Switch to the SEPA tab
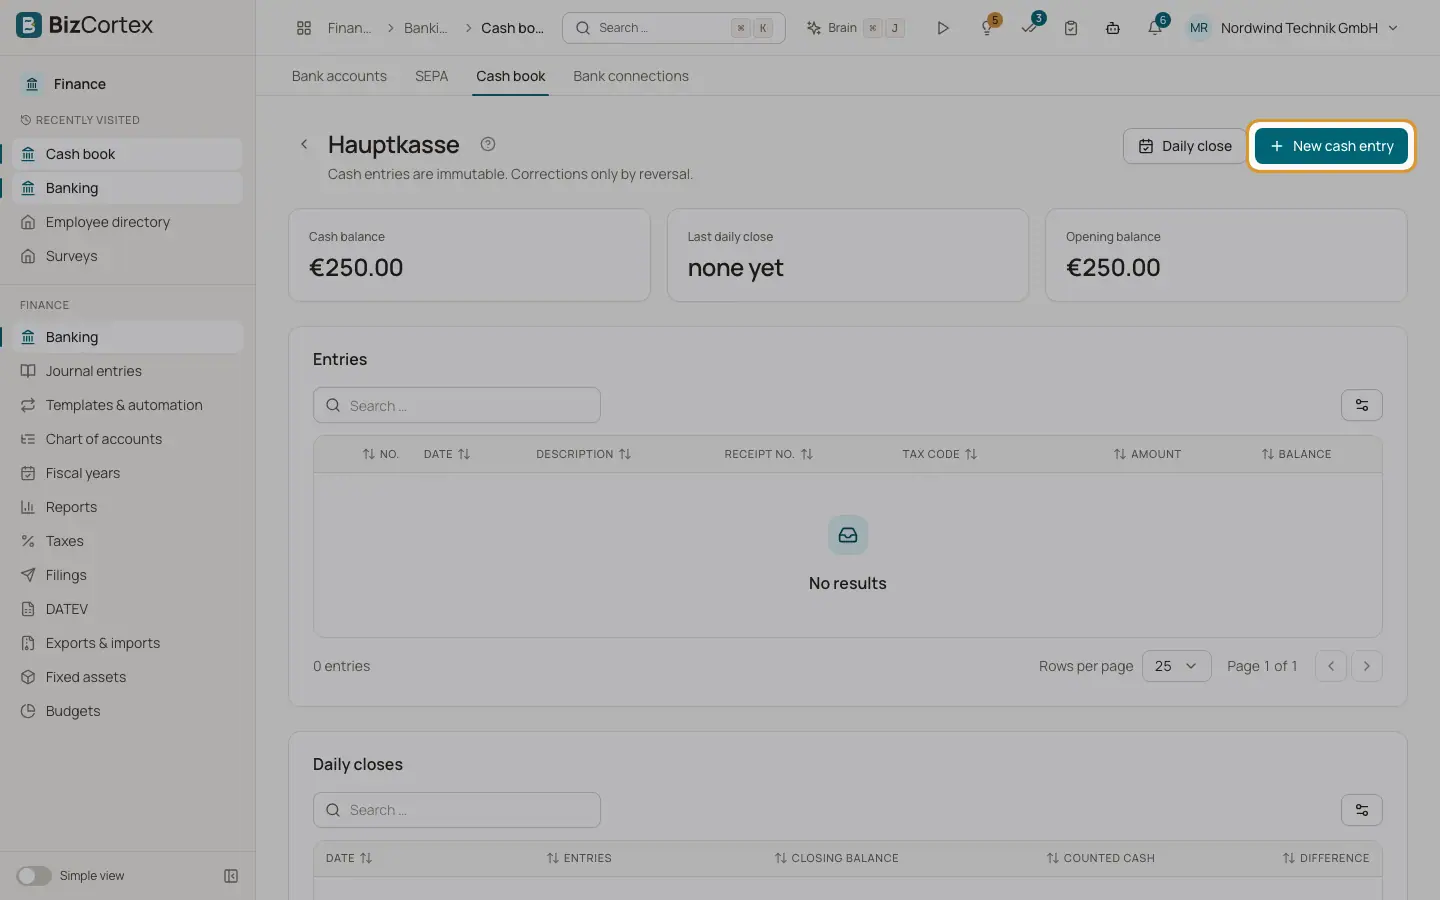Screen dimensions: 1440x900 (431, 76)
